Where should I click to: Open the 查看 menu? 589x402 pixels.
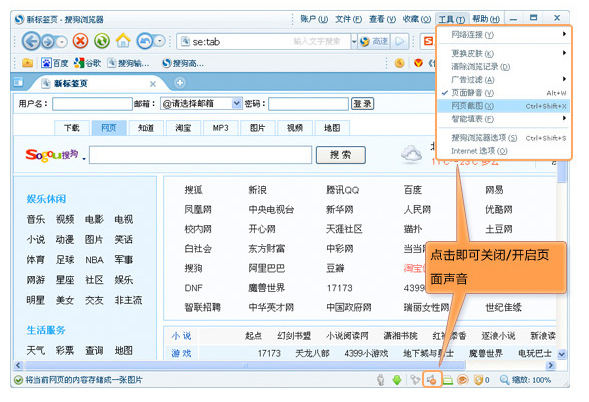point(382,19)
